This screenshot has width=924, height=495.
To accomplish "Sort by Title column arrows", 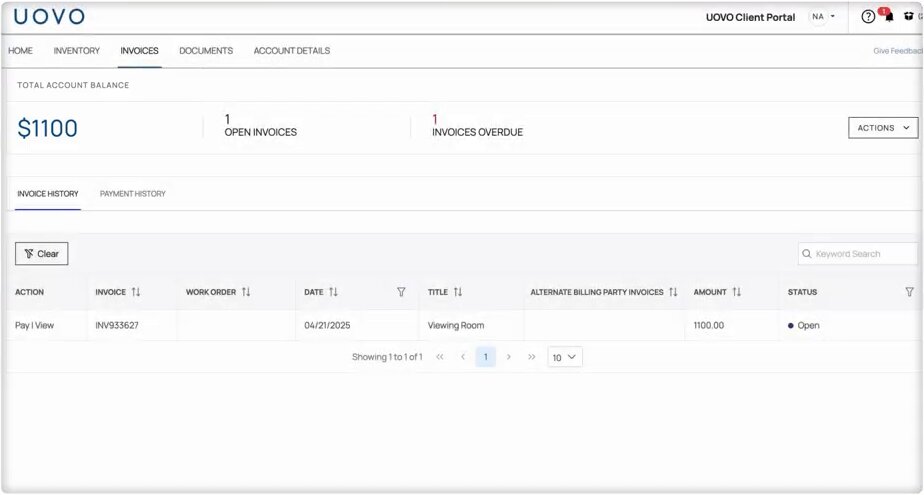I will click(458, 292).
